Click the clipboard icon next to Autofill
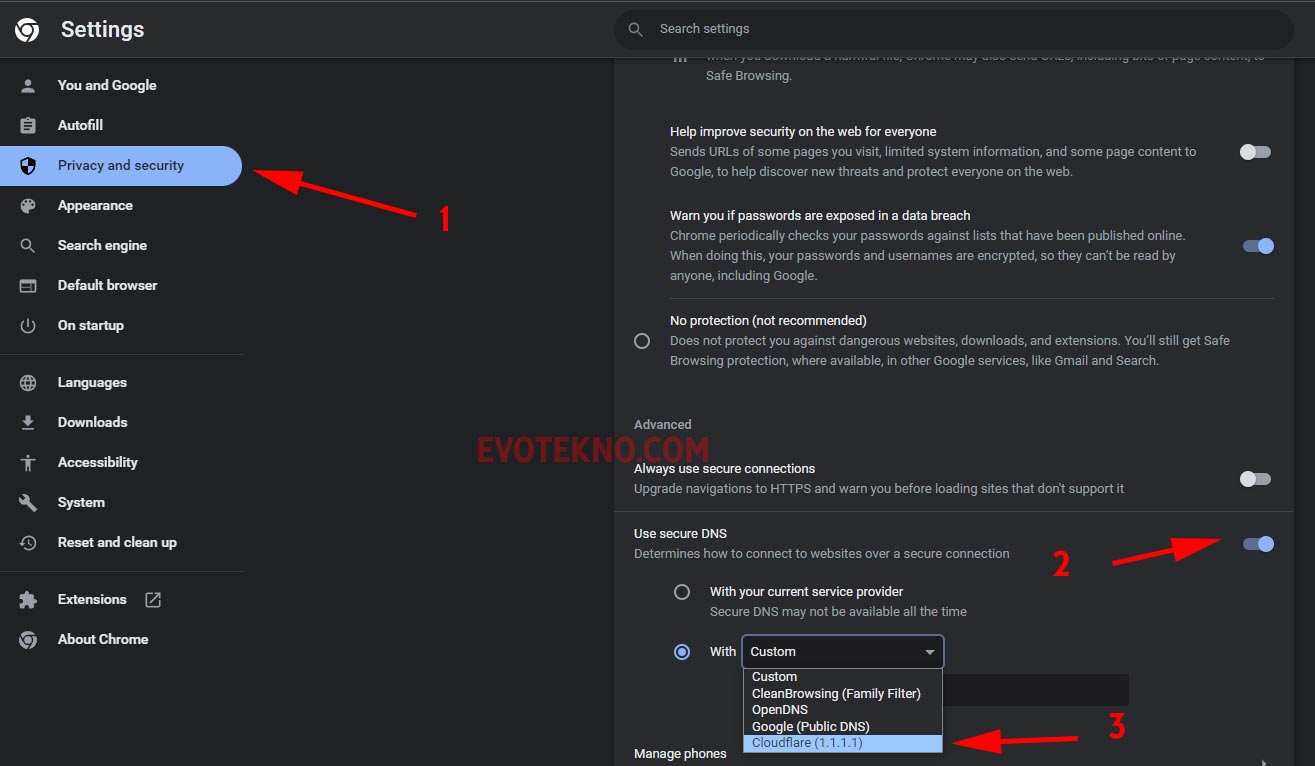 click(x=28, y=125)
